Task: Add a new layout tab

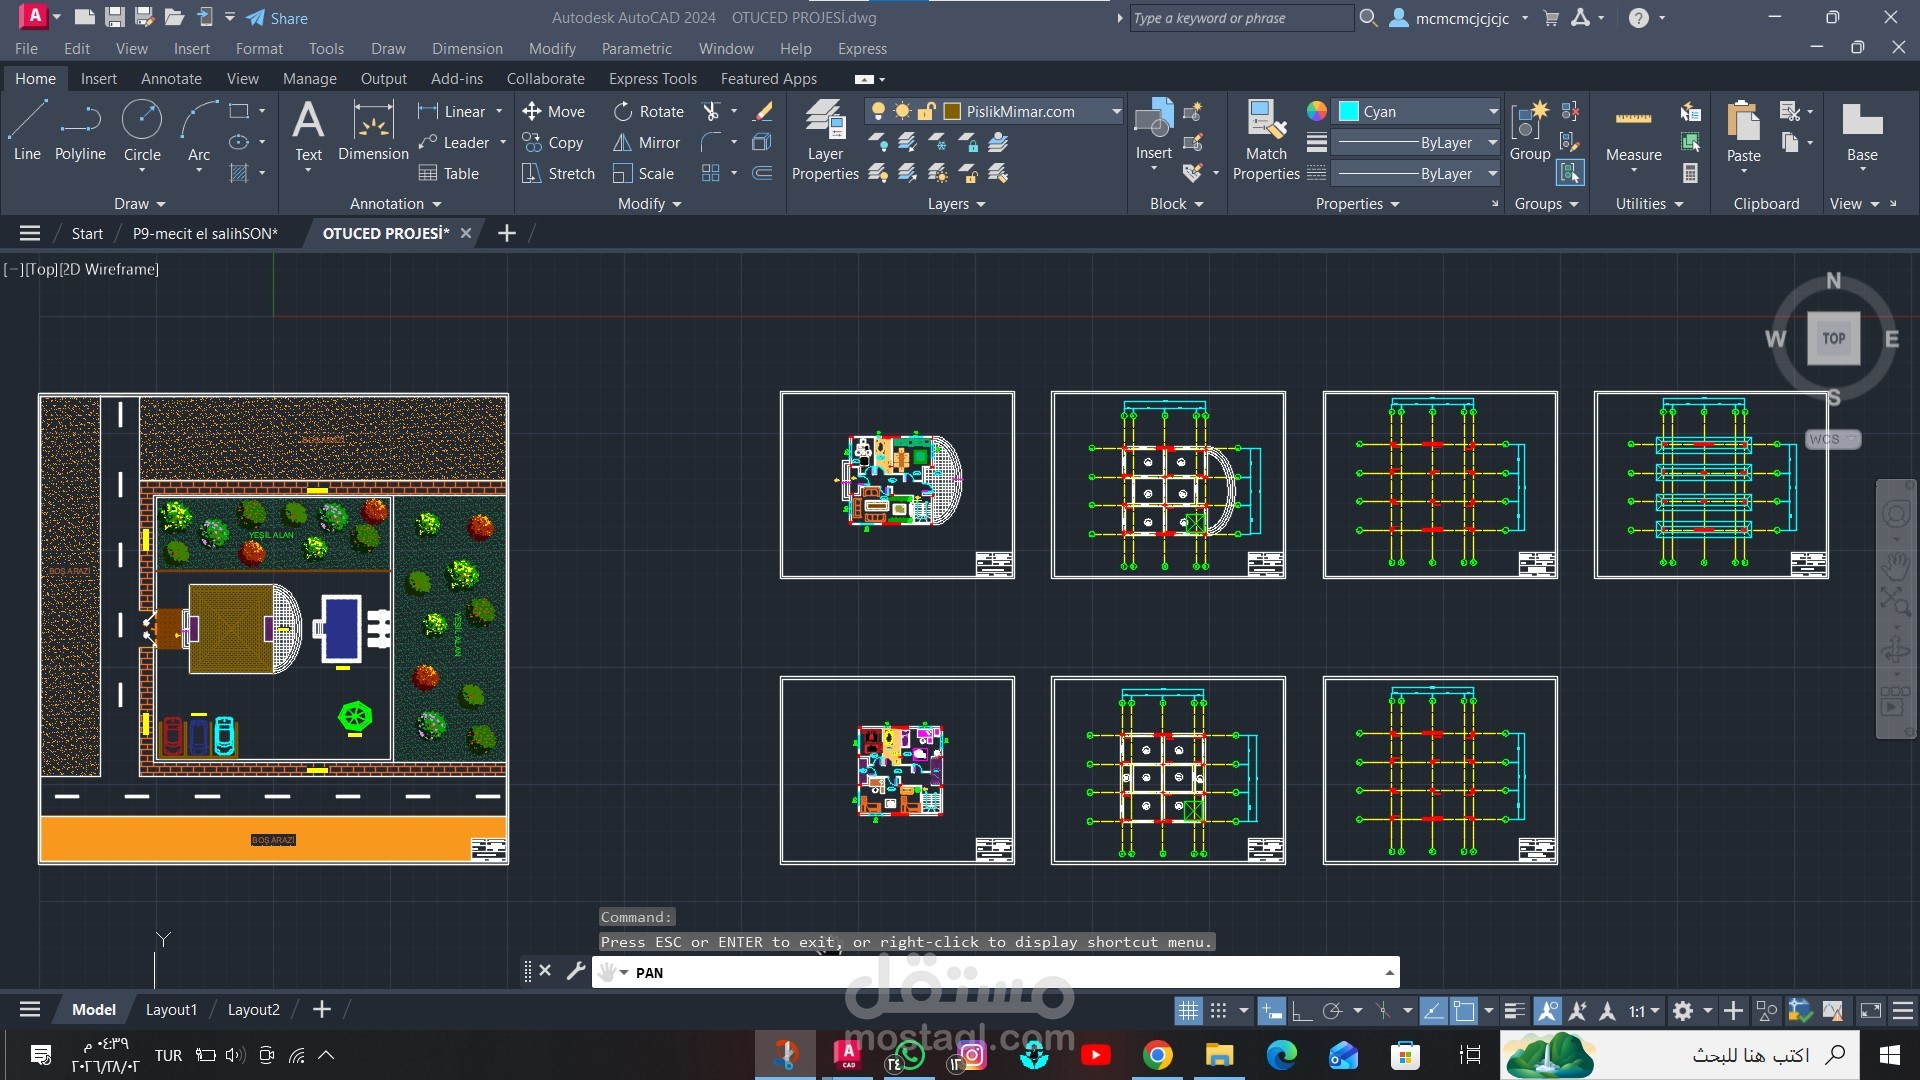Action: (x=321, y=1009)
